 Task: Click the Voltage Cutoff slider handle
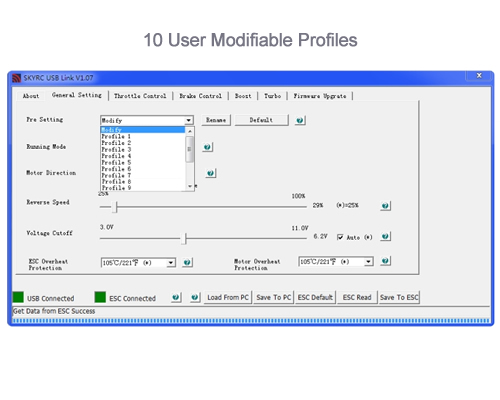(x=185, y=238)
